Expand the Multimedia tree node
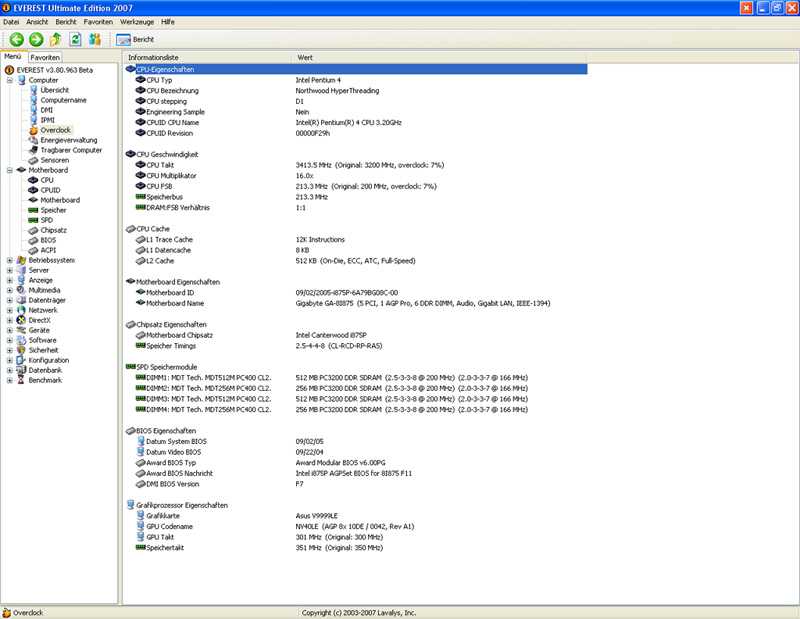 click(10, 290)
